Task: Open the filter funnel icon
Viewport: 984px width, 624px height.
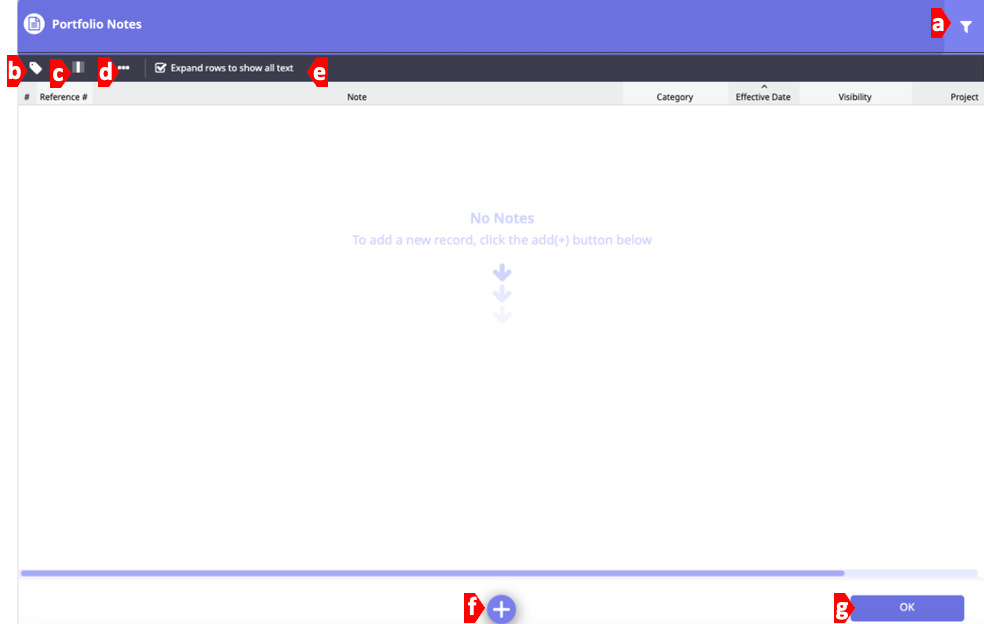Action: pos(965,27)
